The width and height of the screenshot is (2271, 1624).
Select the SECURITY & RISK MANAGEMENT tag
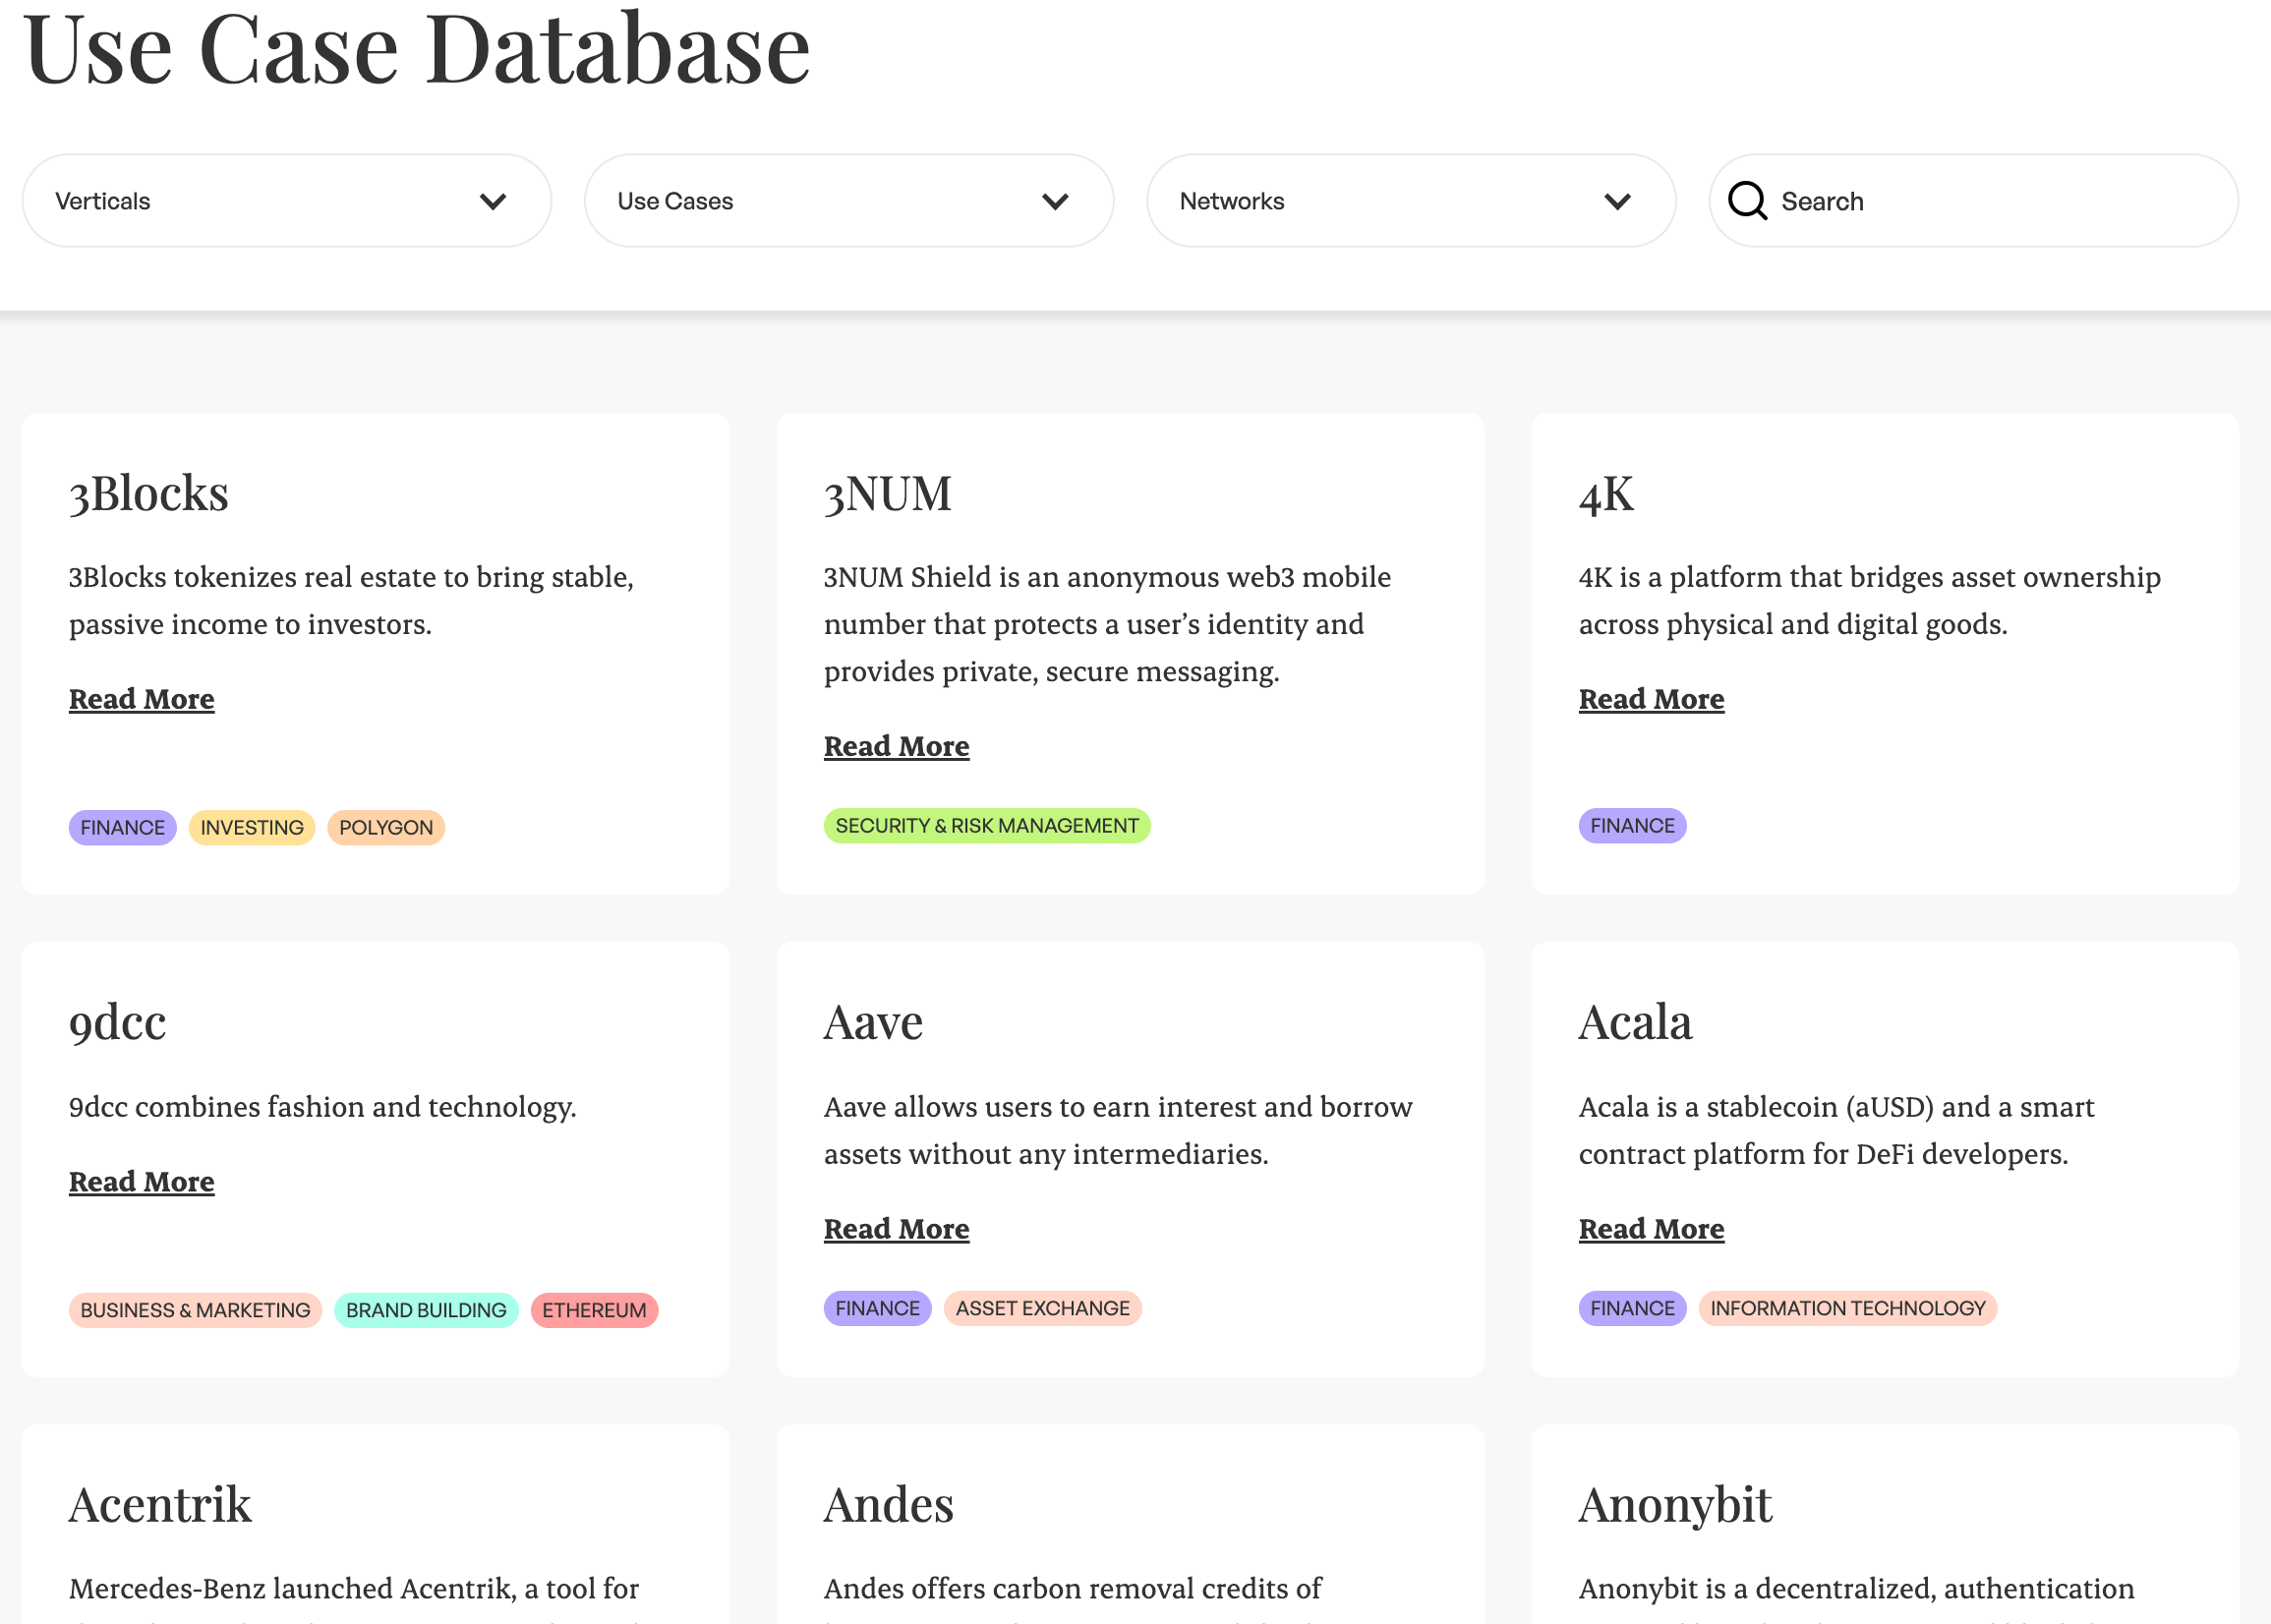(987, 826)
